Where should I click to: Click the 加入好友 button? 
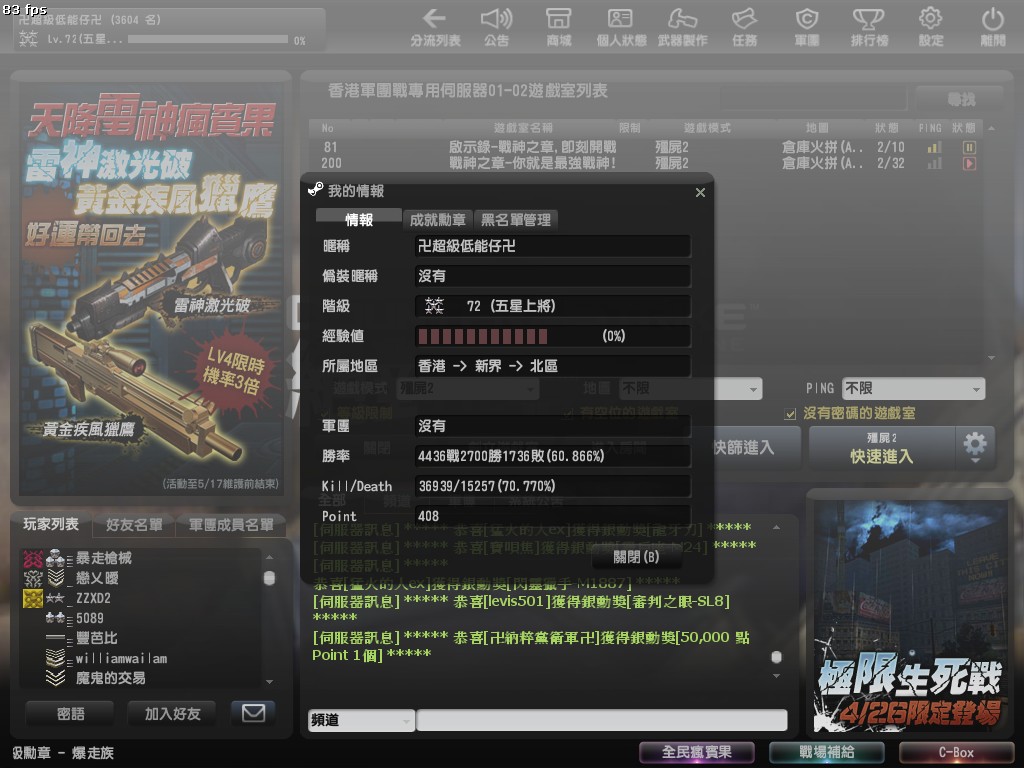click(x=172, y=713)
